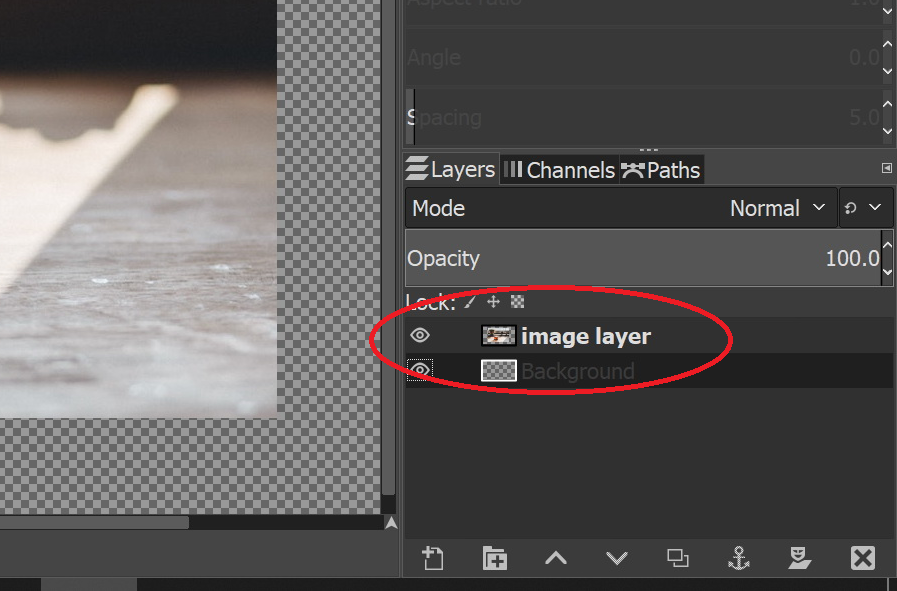Lock position and size of layer
Viewport: 897px width, 591px height.
click(493, 302)
